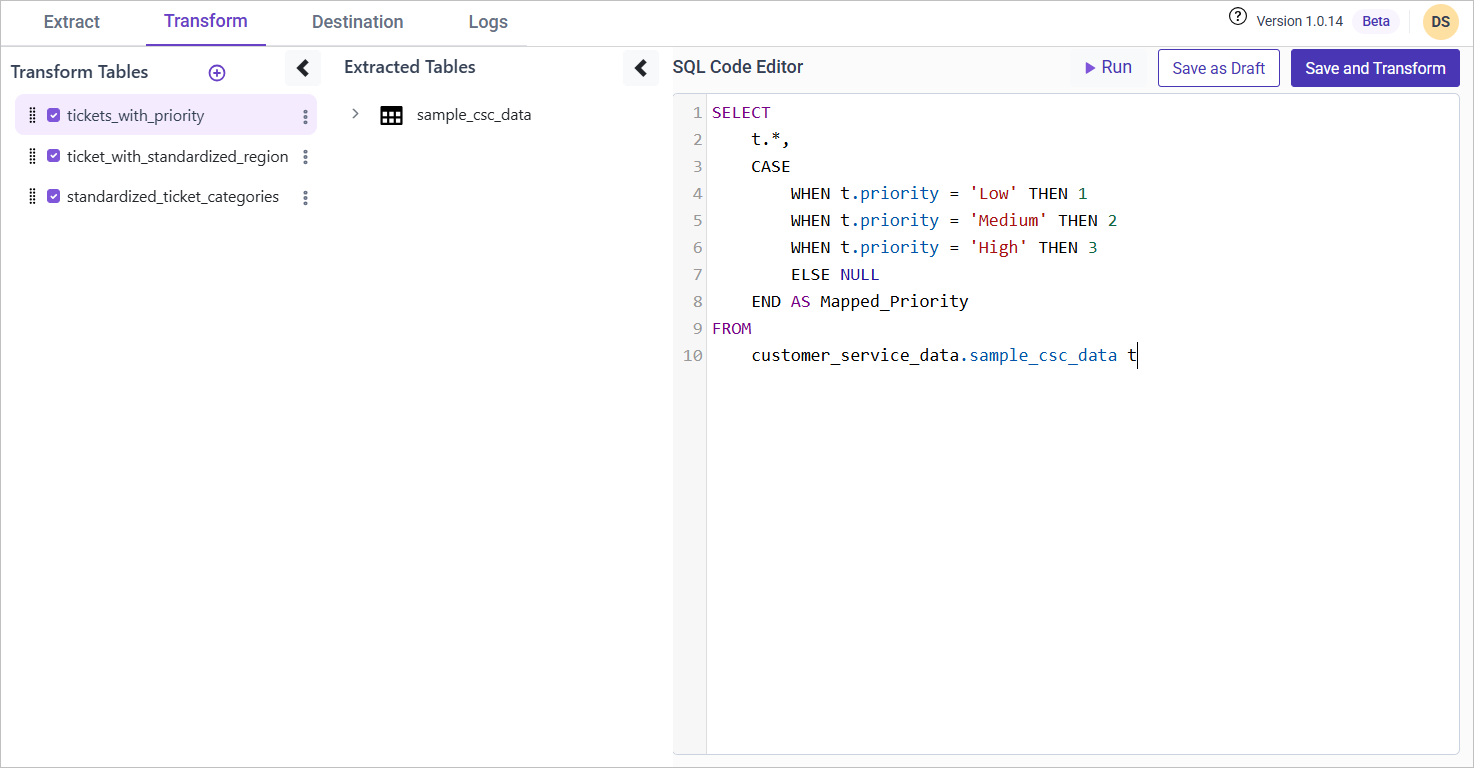Collapse the Transform Tables panel

tap(303, 68)
